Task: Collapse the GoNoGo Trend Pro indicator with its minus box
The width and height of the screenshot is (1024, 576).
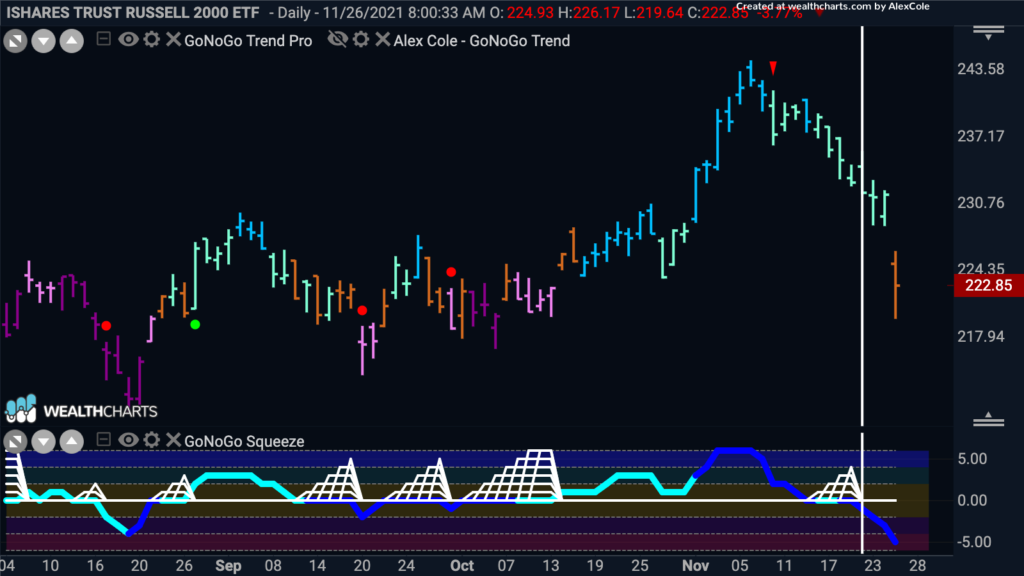Action: coord(103,39)
